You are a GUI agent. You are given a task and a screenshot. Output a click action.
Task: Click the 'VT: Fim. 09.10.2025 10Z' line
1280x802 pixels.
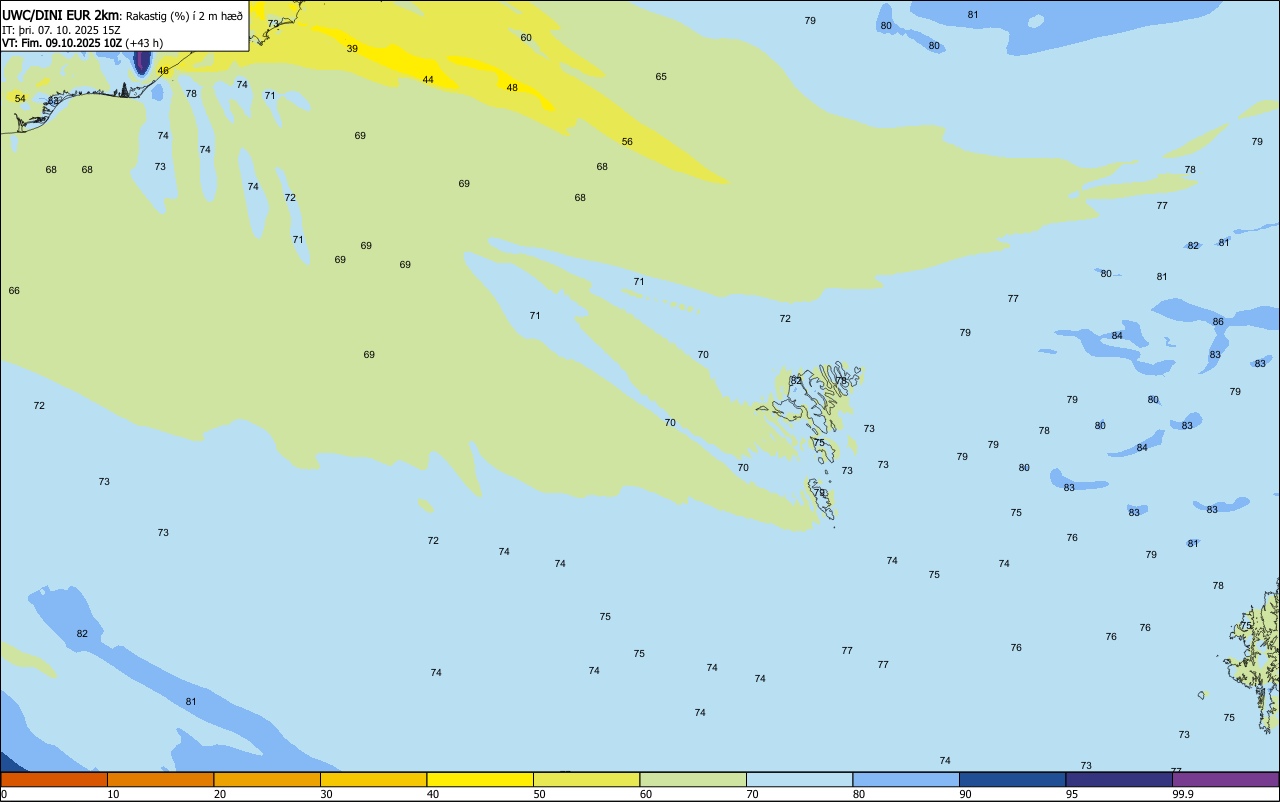61,43
